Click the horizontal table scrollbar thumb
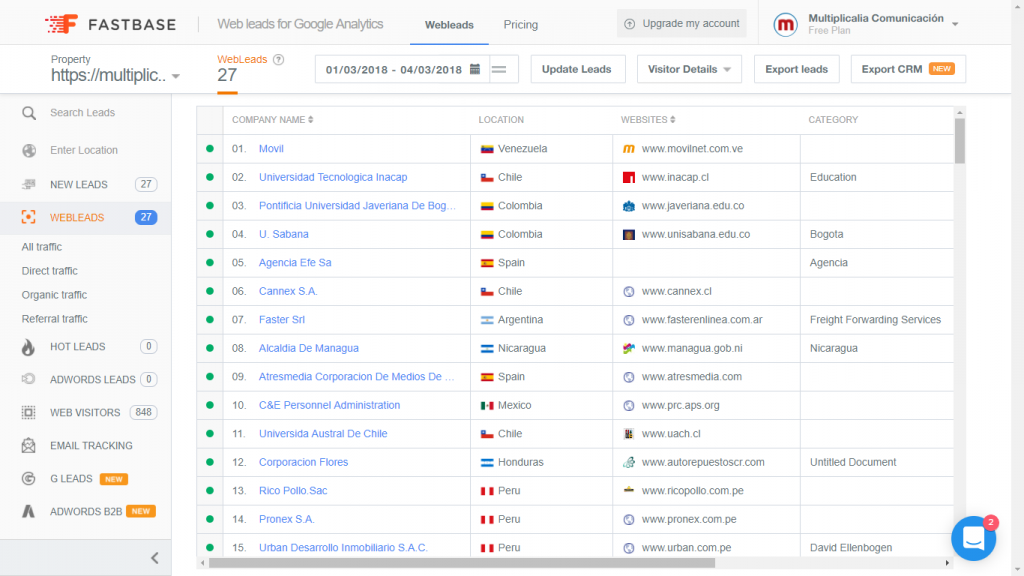The image size is (1024, 576). point(462,563)
